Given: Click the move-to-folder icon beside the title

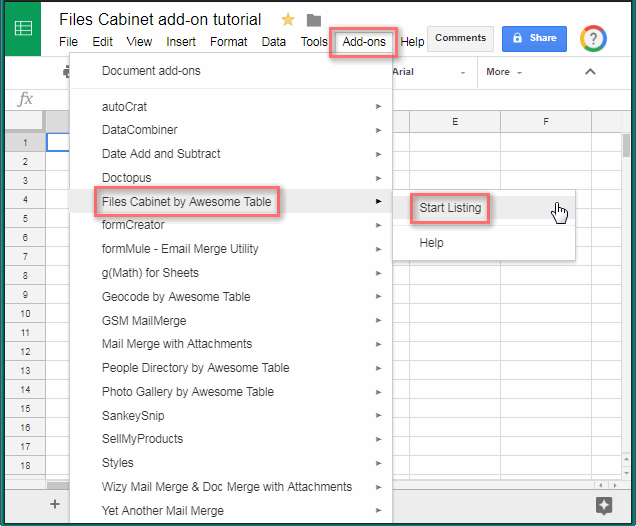Looking at the screenshot, I should coord(313,20).
